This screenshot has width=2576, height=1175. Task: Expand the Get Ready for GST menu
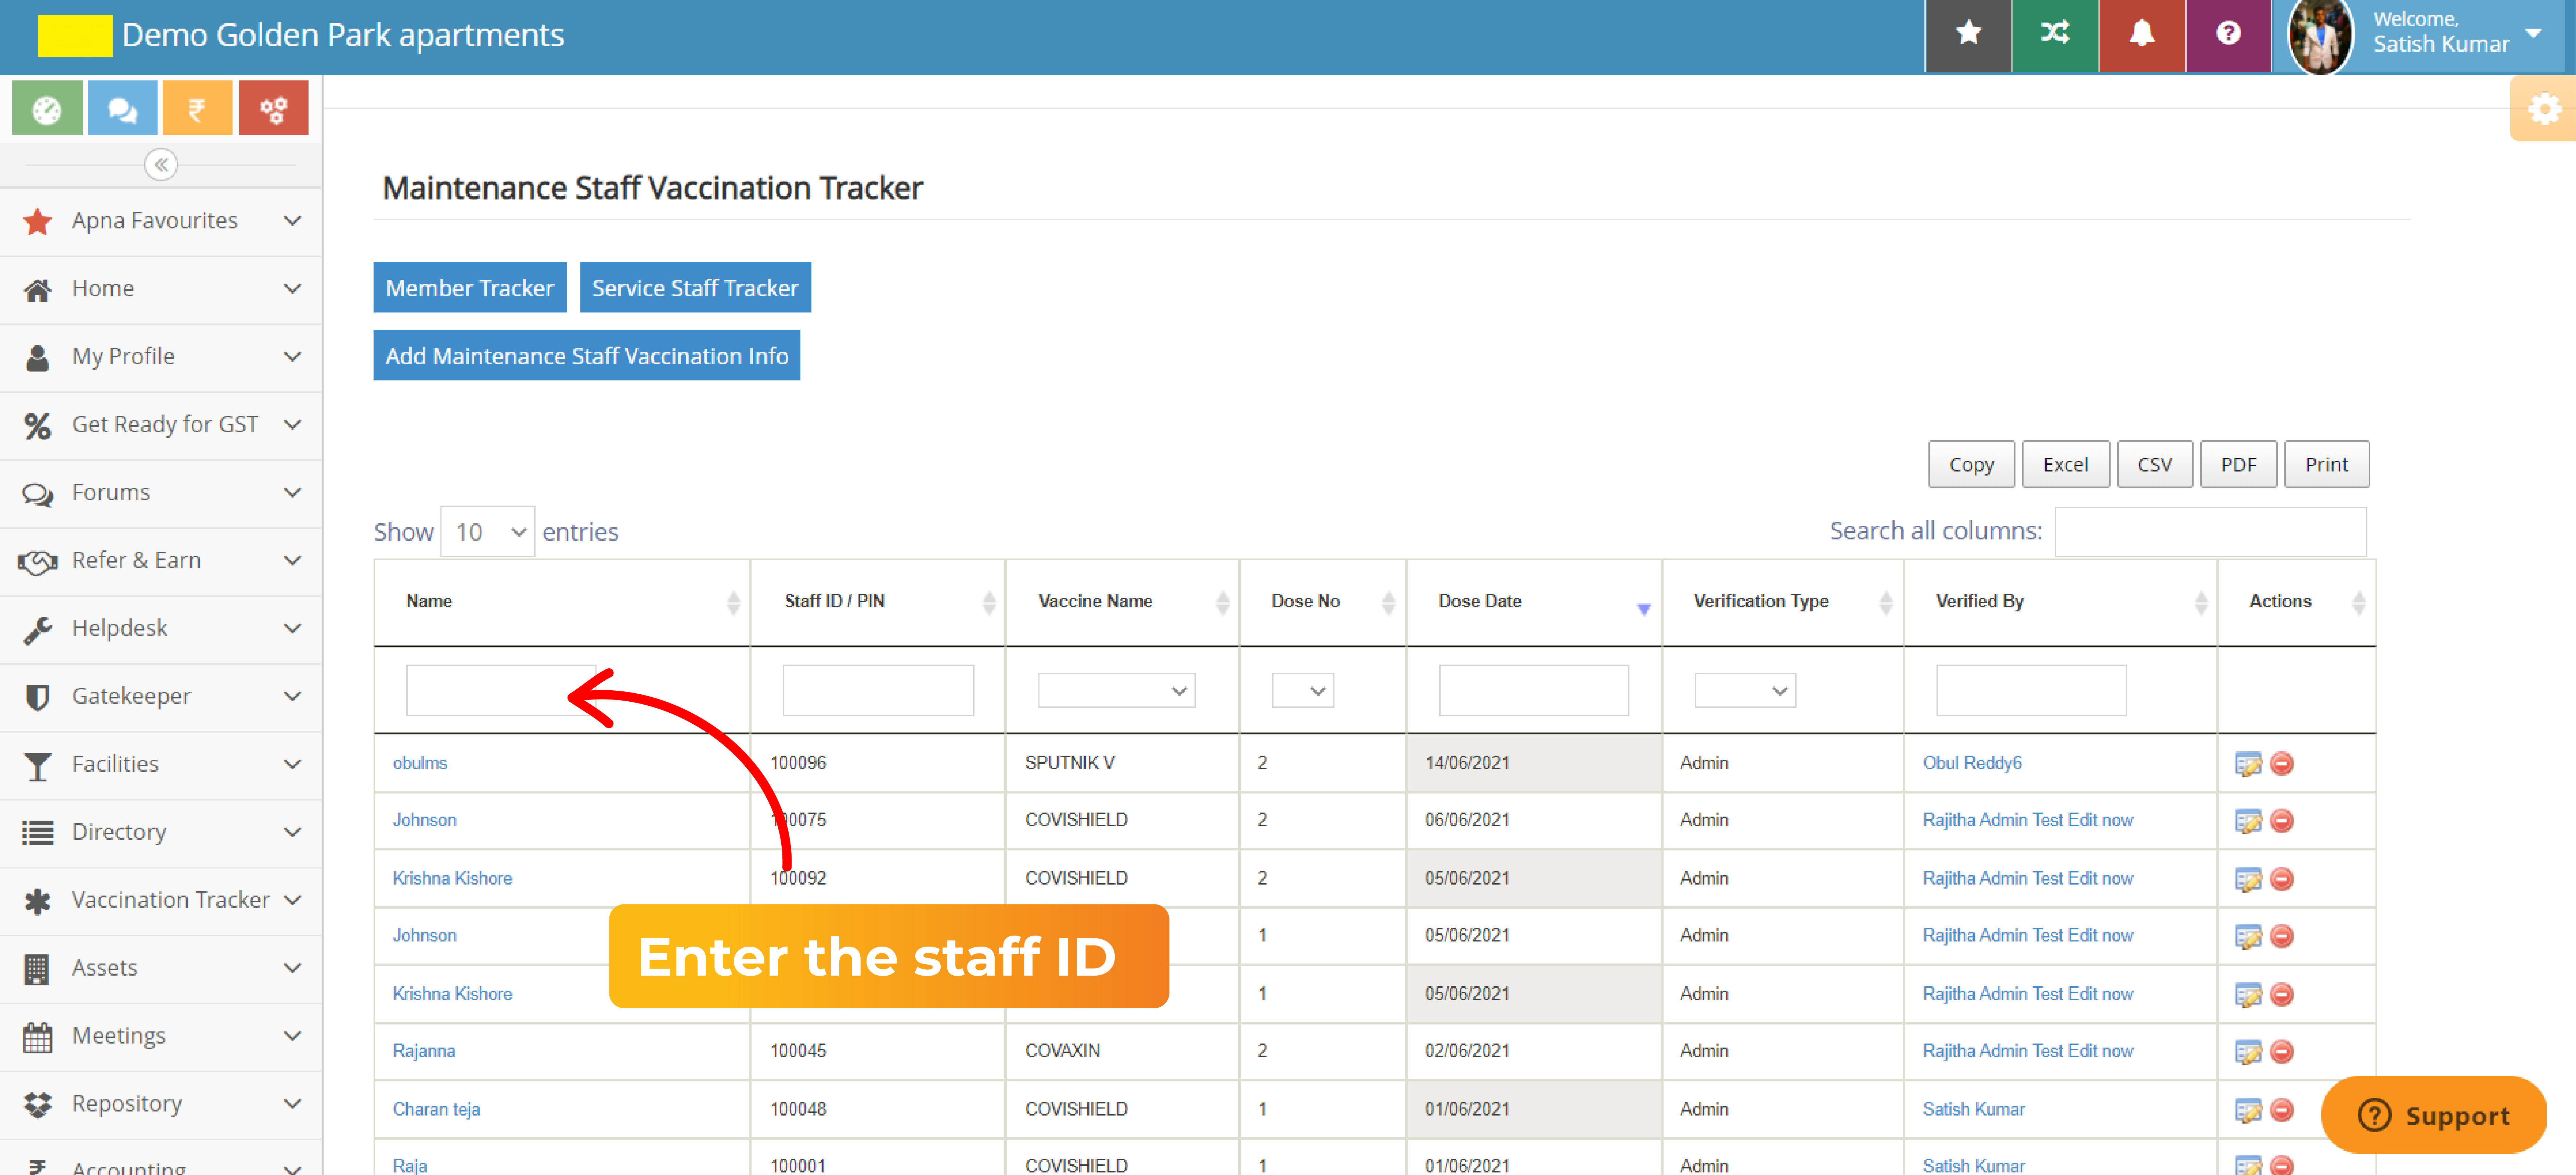coord(161,425)
